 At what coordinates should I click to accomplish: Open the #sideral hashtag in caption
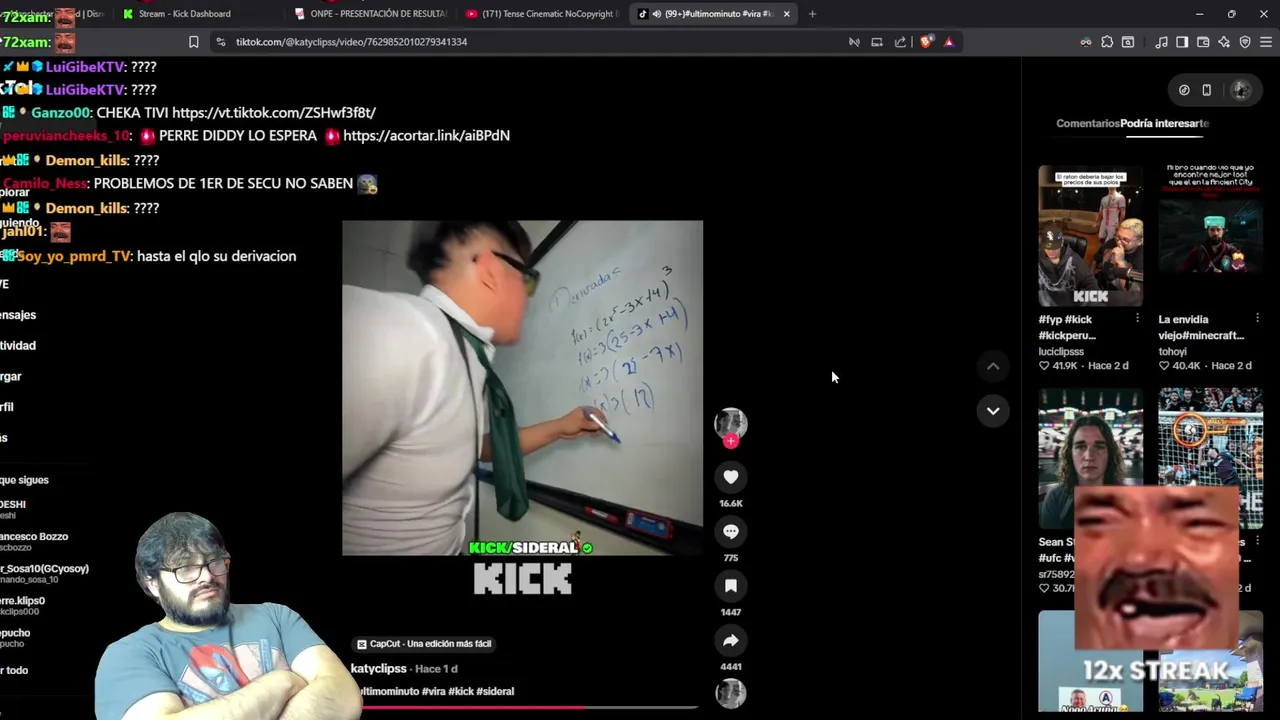pyautogui.click(x=496, y=691)
